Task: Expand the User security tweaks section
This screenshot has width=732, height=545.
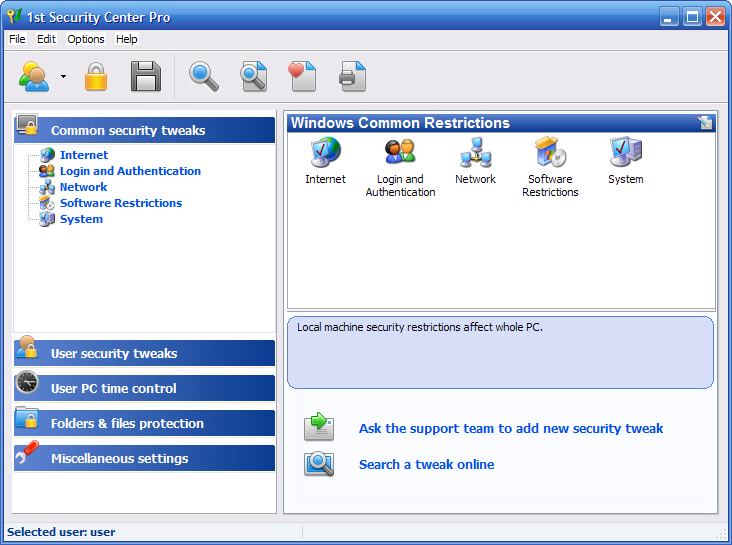Action: click(145, 353)
